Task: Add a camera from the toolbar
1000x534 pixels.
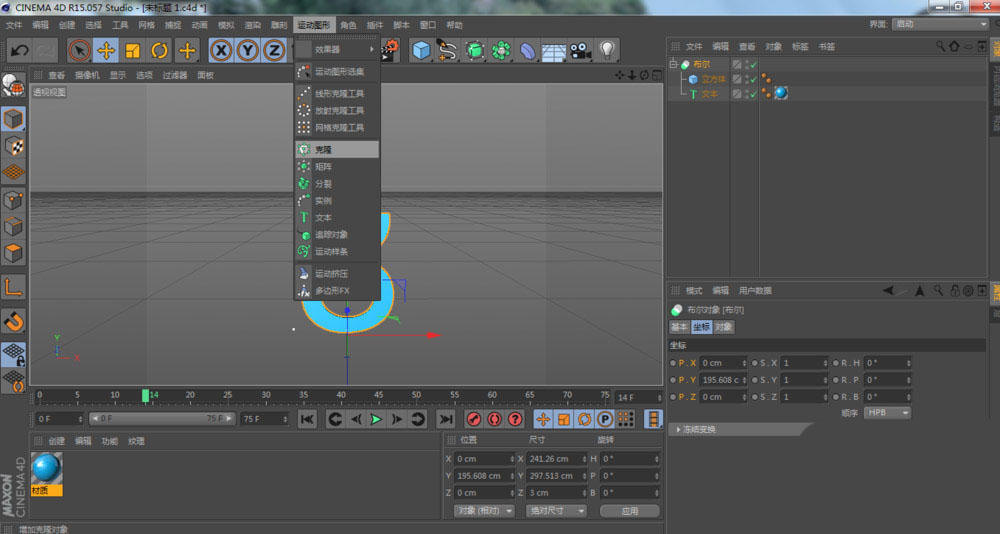Action: 580,50
